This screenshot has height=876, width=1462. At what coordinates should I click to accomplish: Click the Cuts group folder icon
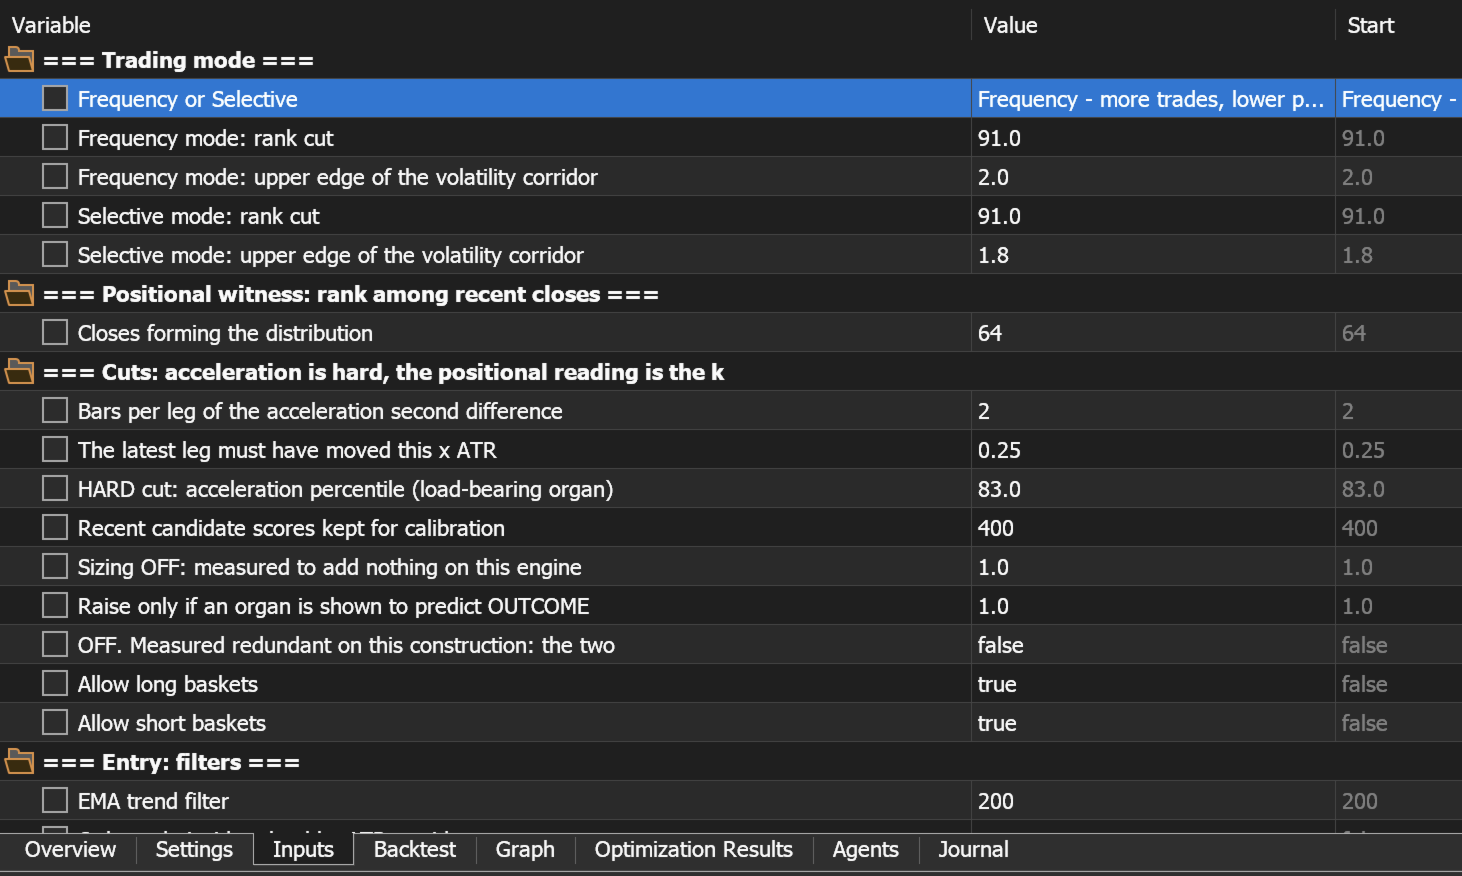[x=19, y=372]
